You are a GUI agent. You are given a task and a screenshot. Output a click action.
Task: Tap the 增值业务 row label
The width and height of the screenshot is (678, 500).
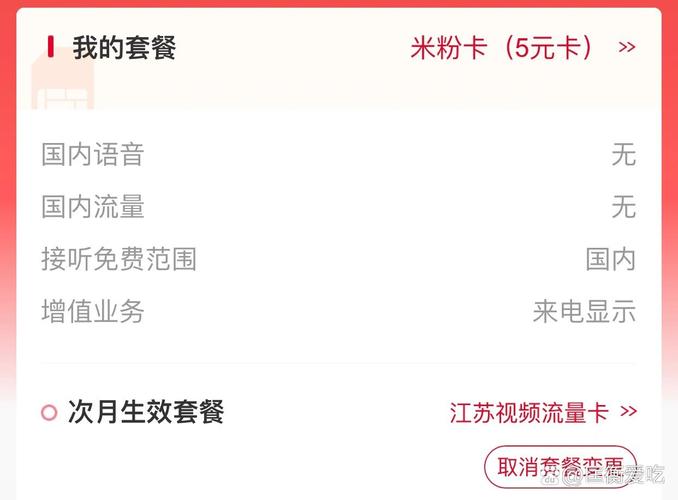coord(93,311)
